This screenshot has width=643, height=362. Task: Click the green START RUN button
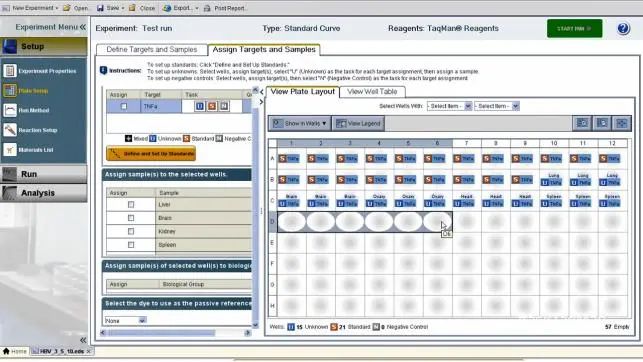coord(575,29)
